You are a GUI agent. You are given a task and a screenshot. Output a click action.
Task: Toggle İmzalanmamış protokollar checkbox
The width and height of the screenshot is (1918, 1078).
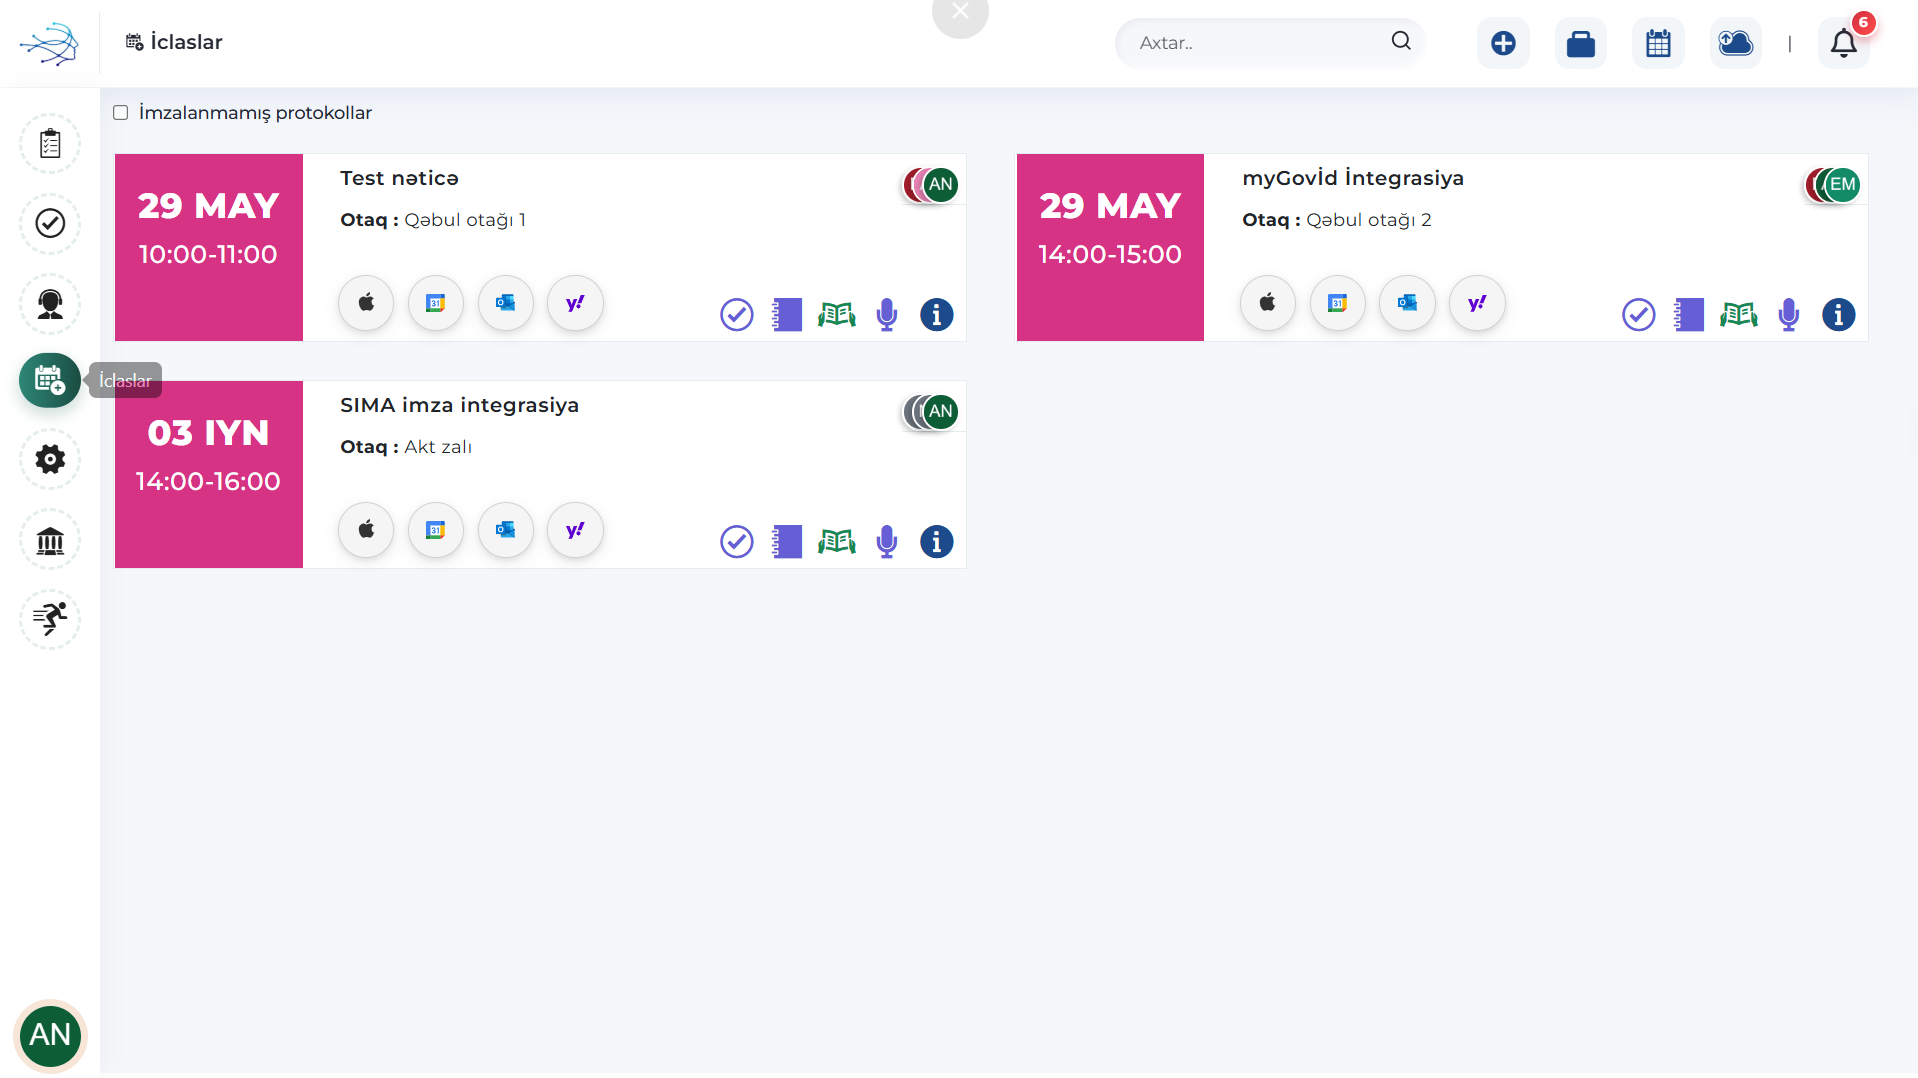coord(121,113)
